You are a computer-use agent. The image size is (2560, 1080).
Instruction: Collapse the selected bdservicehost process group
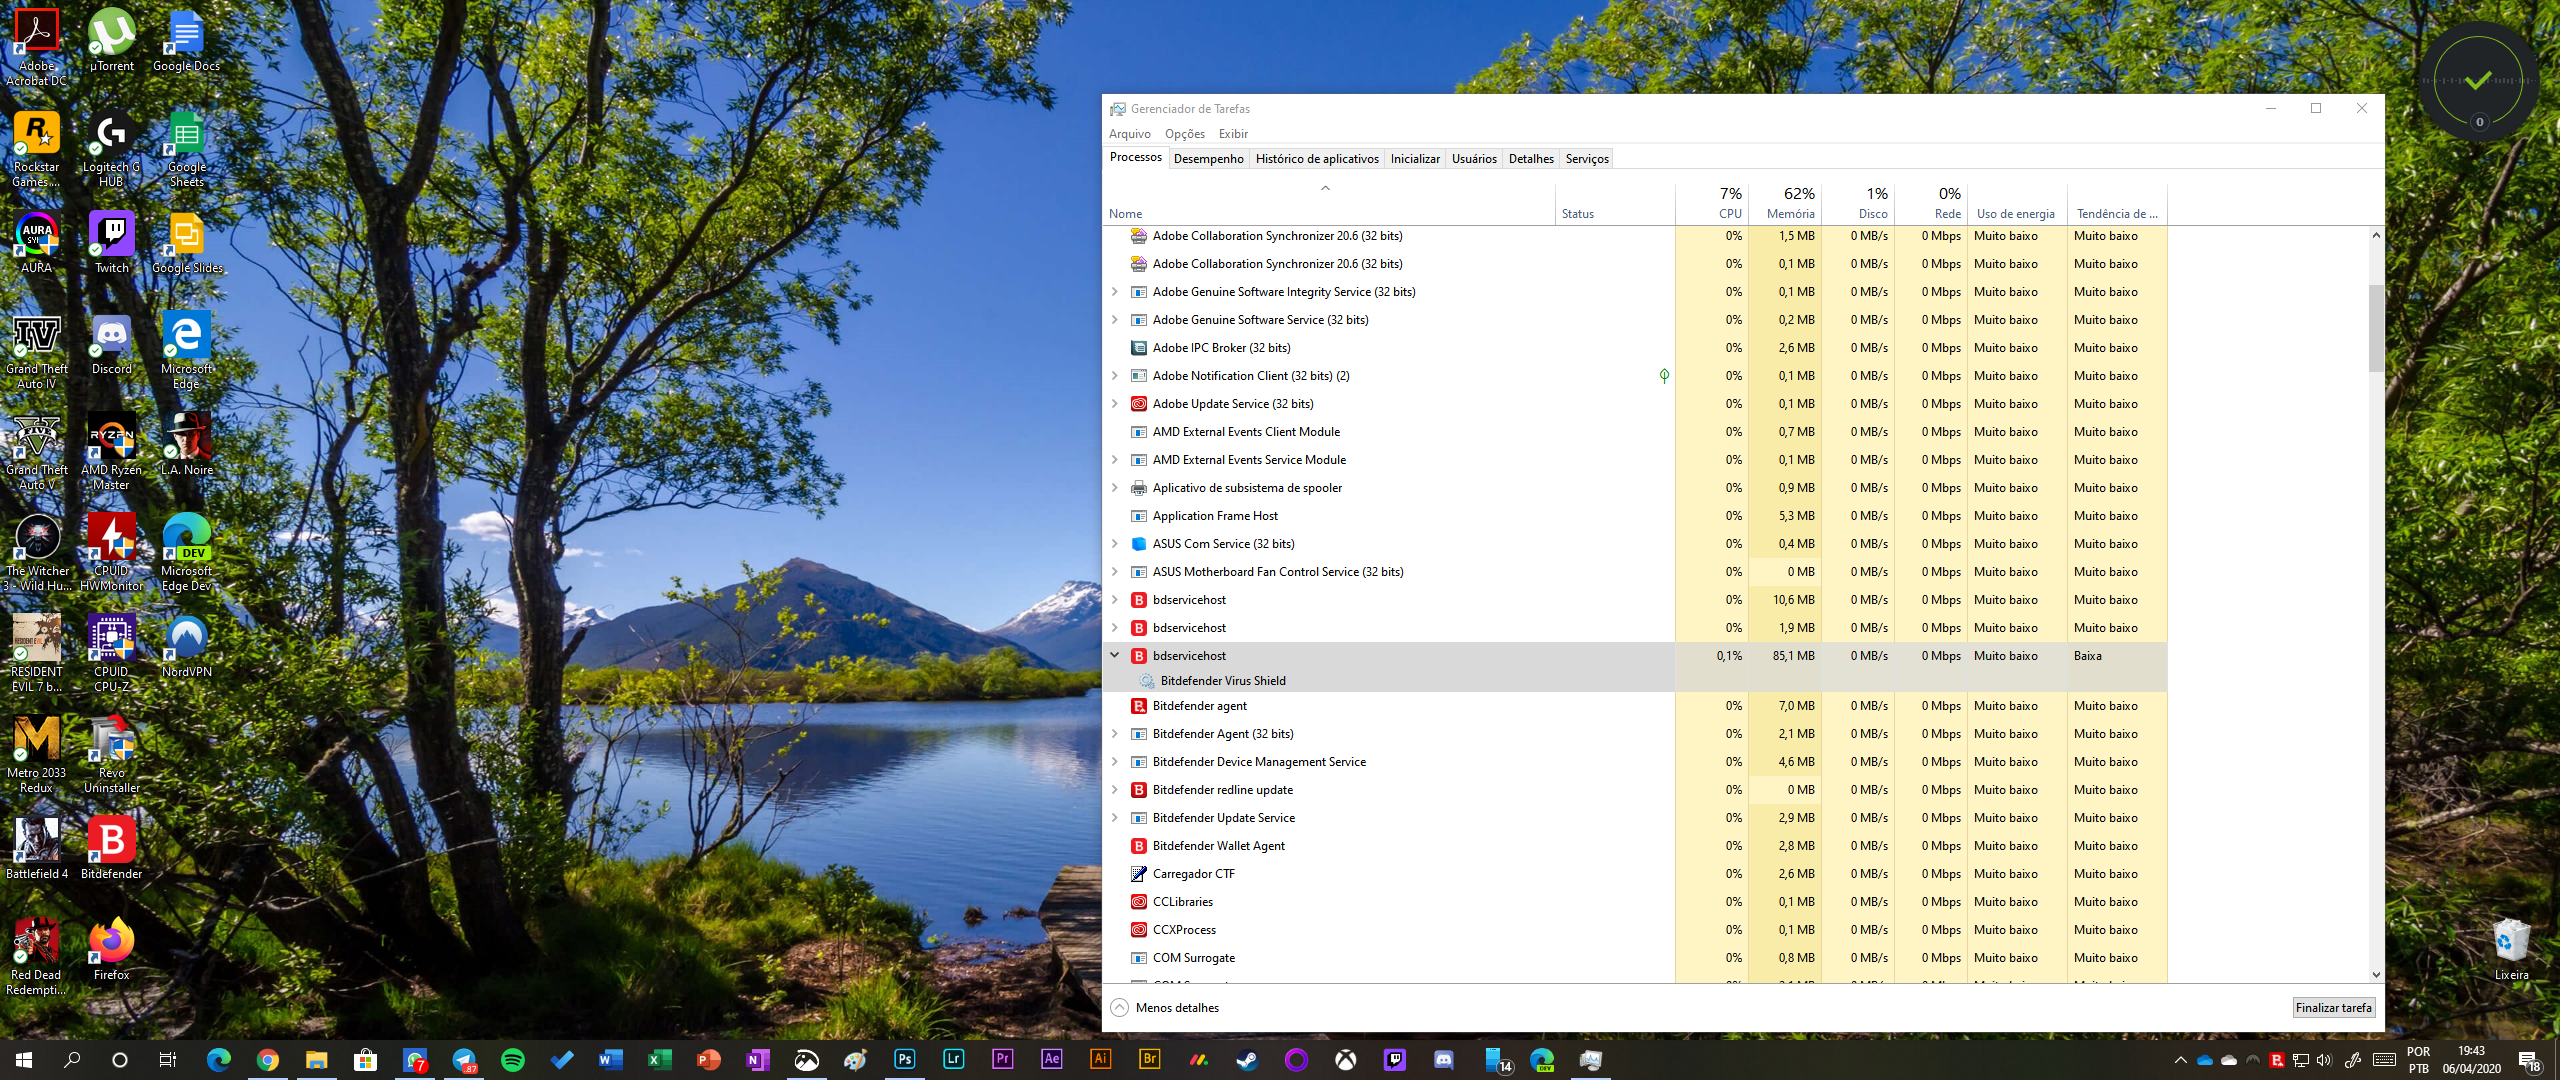click(x=1115, y=656)
